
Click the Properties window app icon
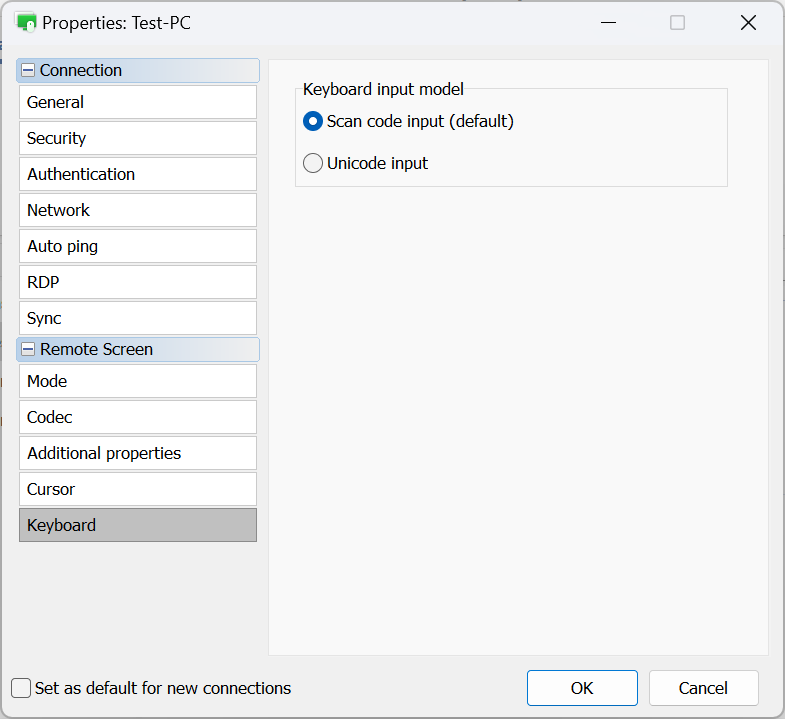(x=26, y=22)
